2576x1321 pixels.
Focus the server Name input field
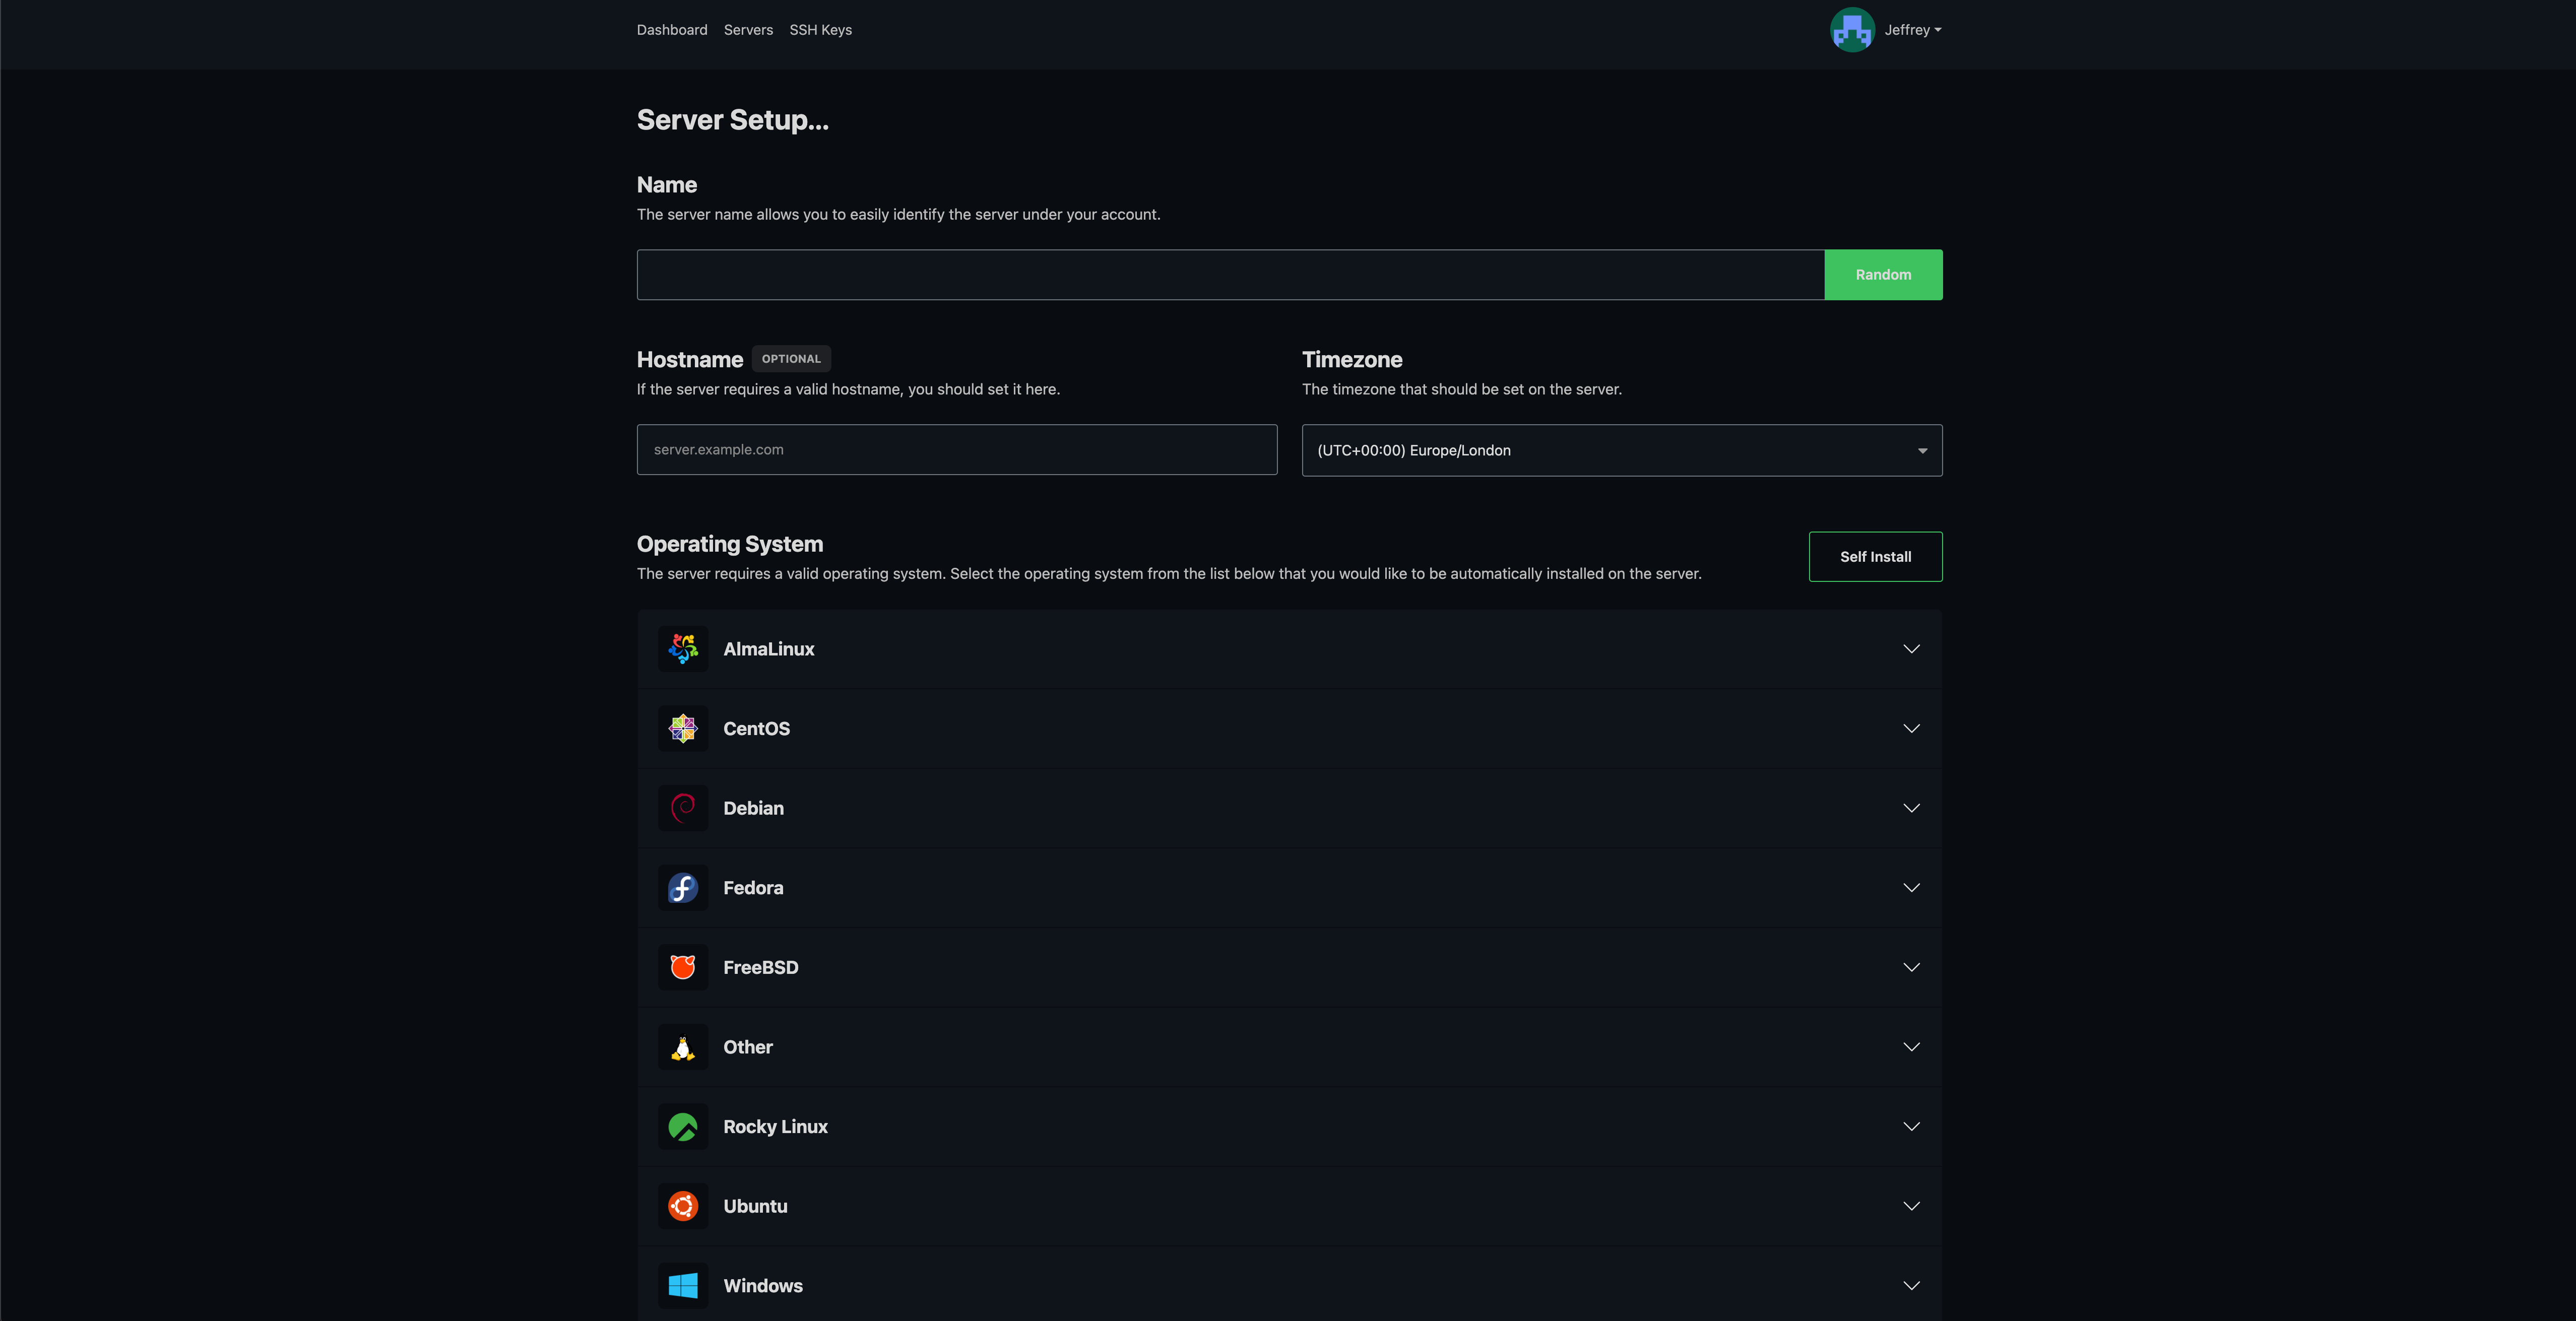[x=1230, y=275]
